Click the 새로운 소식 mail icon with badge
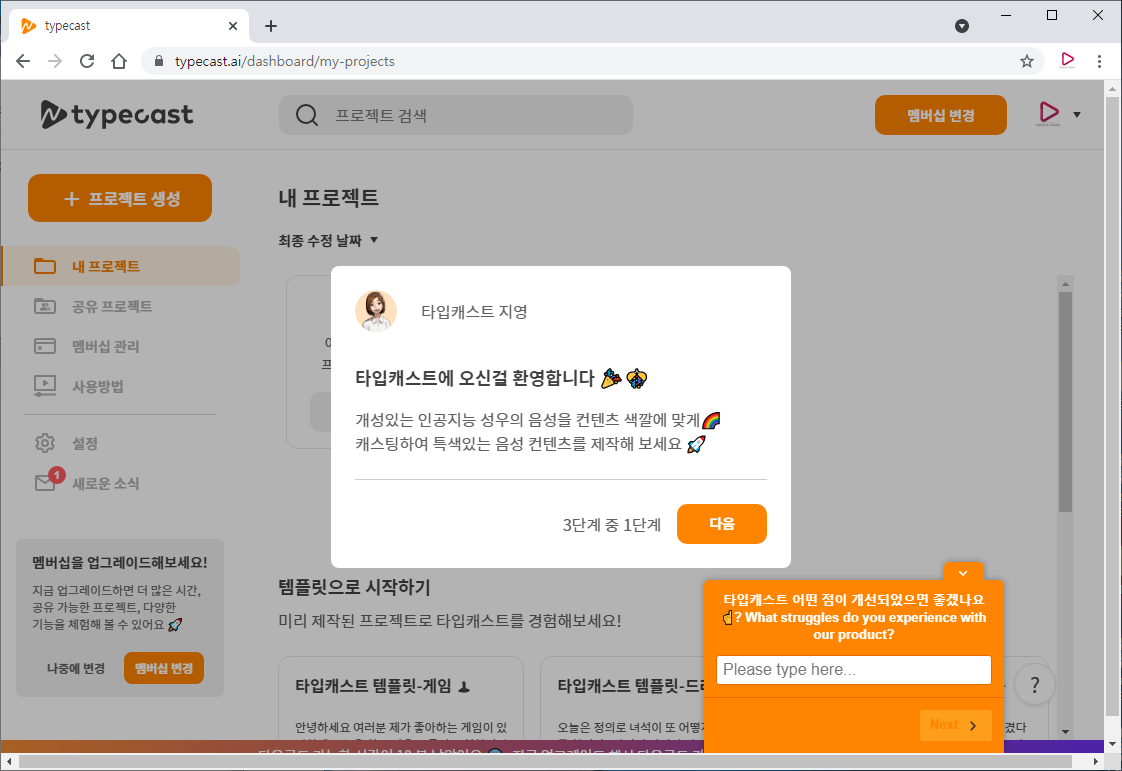The width and height of the screenshot is (1122, 771). coord(48,480)
